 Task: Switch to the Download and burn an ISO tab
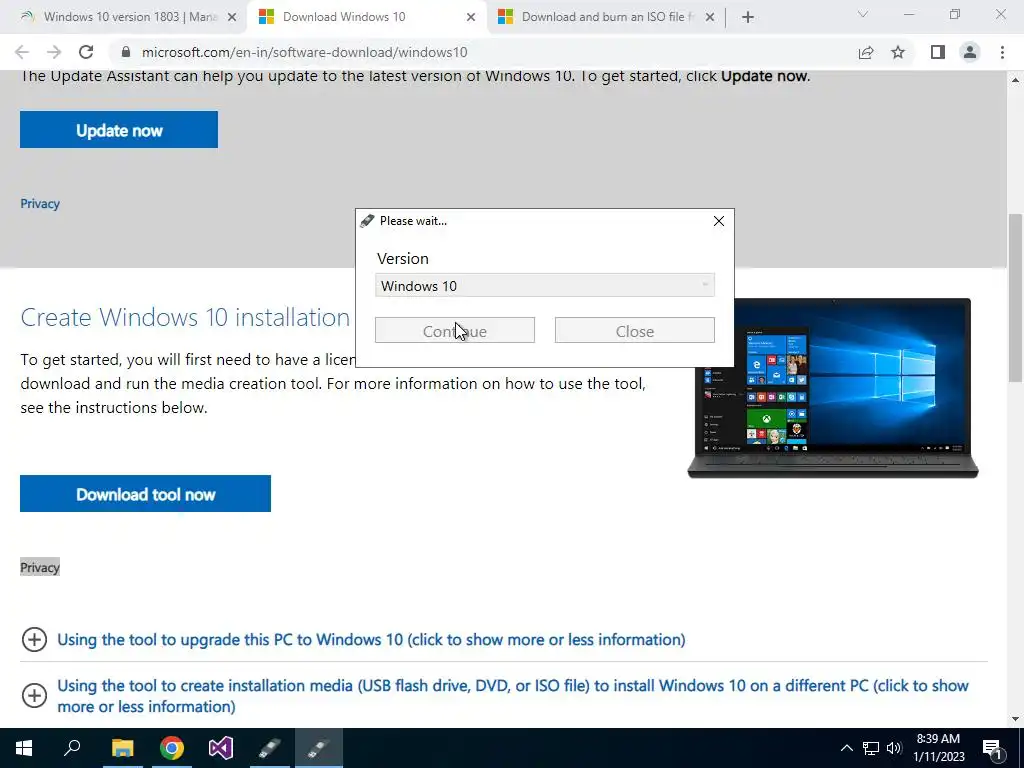[x=607, y=17]
